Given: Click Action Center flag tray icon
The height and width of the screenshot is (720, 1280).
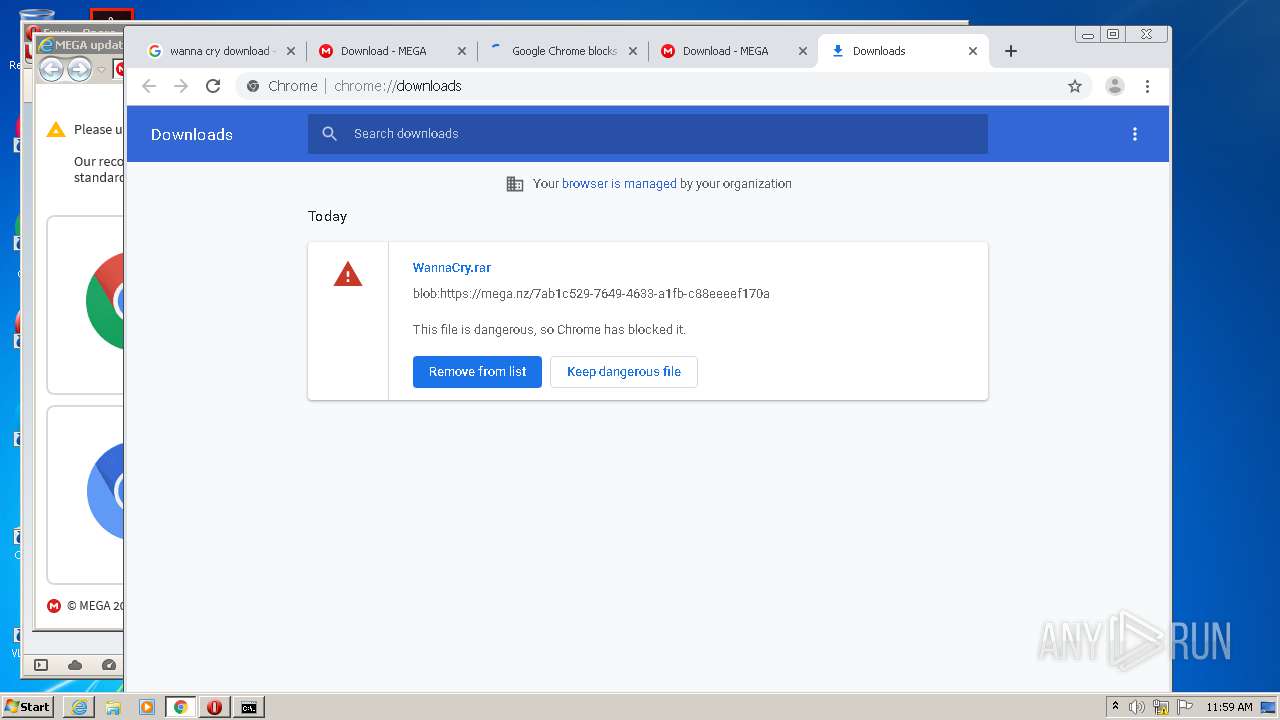Looking at the screenshot, I should click(x=1185, y=707).
